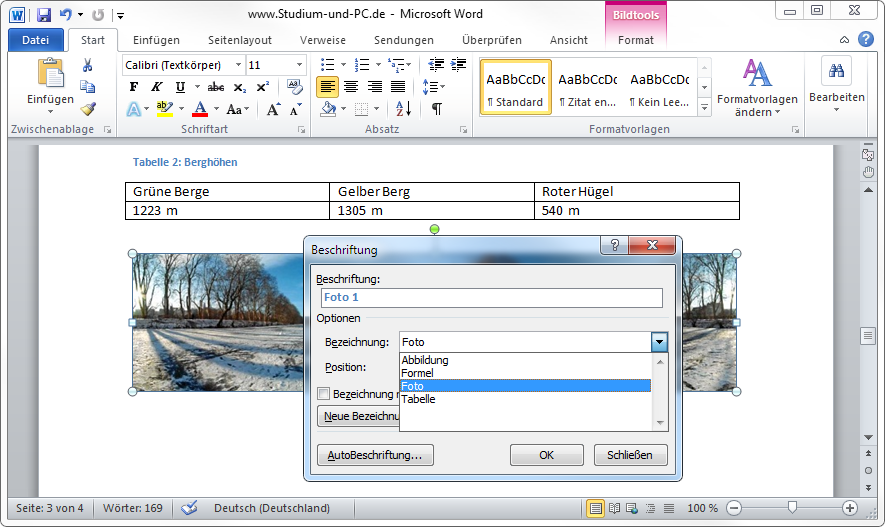The height and width of the screenshot is (527, 885).
Task: Select Tabelle from the label list
Action: pos(525,399)
